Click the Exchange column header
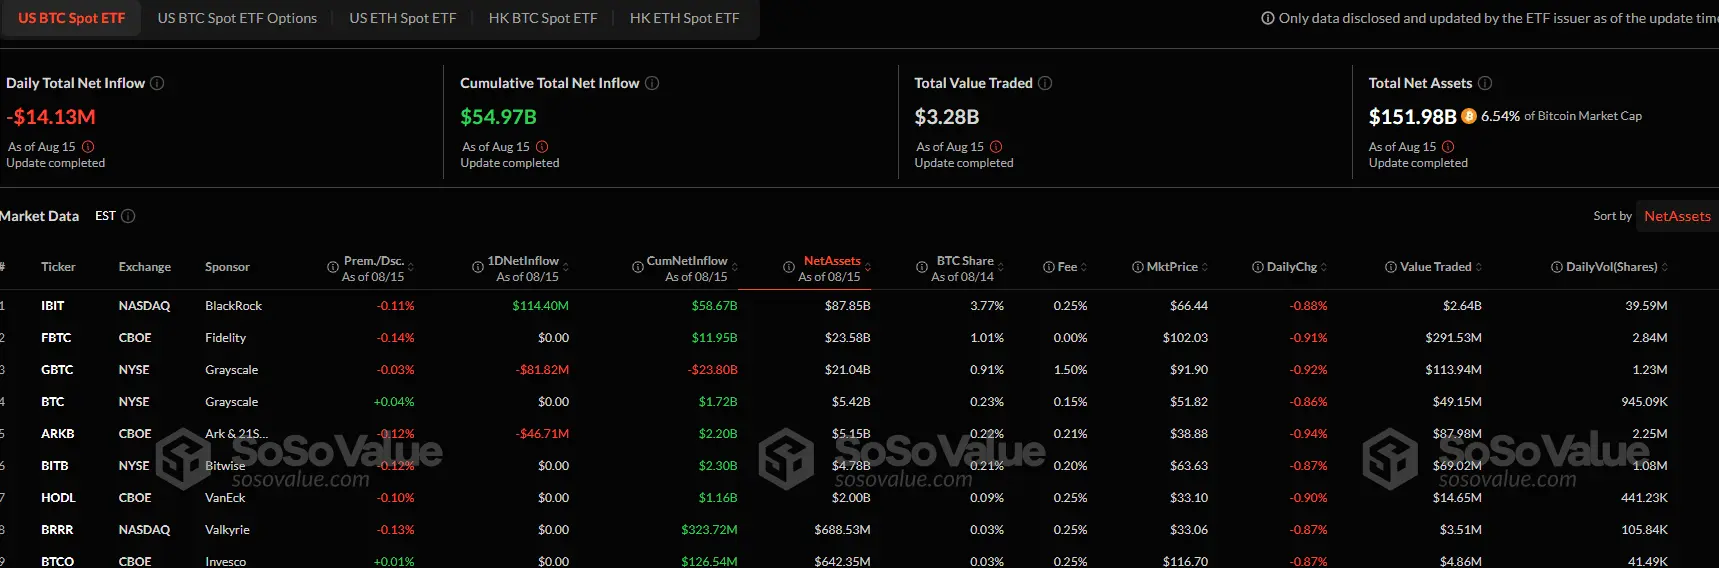Viewport: 1719px width, 568px height. (x=145, y=267)
